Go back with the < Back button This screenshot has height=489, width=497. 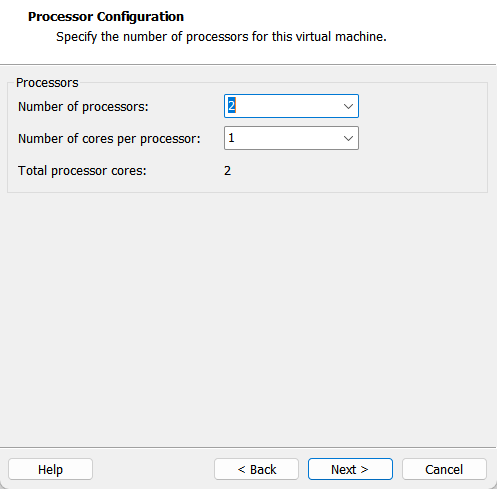point(256,469)
